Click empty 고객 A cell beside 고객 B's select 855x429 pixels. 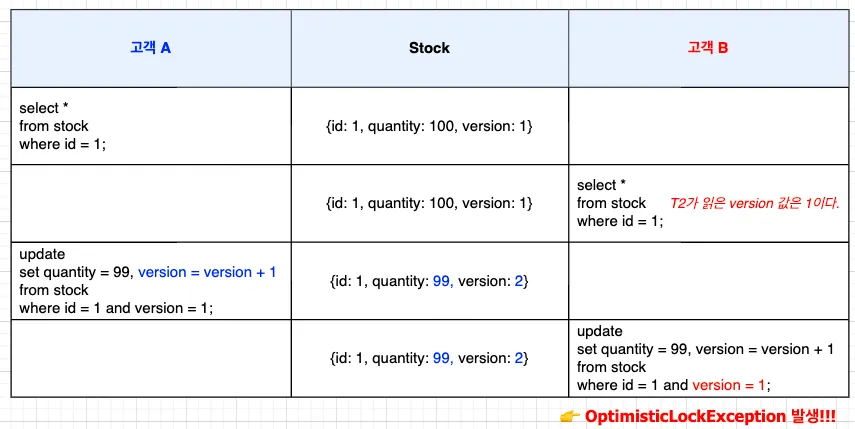pyautogui.click(x=151, y=203)
